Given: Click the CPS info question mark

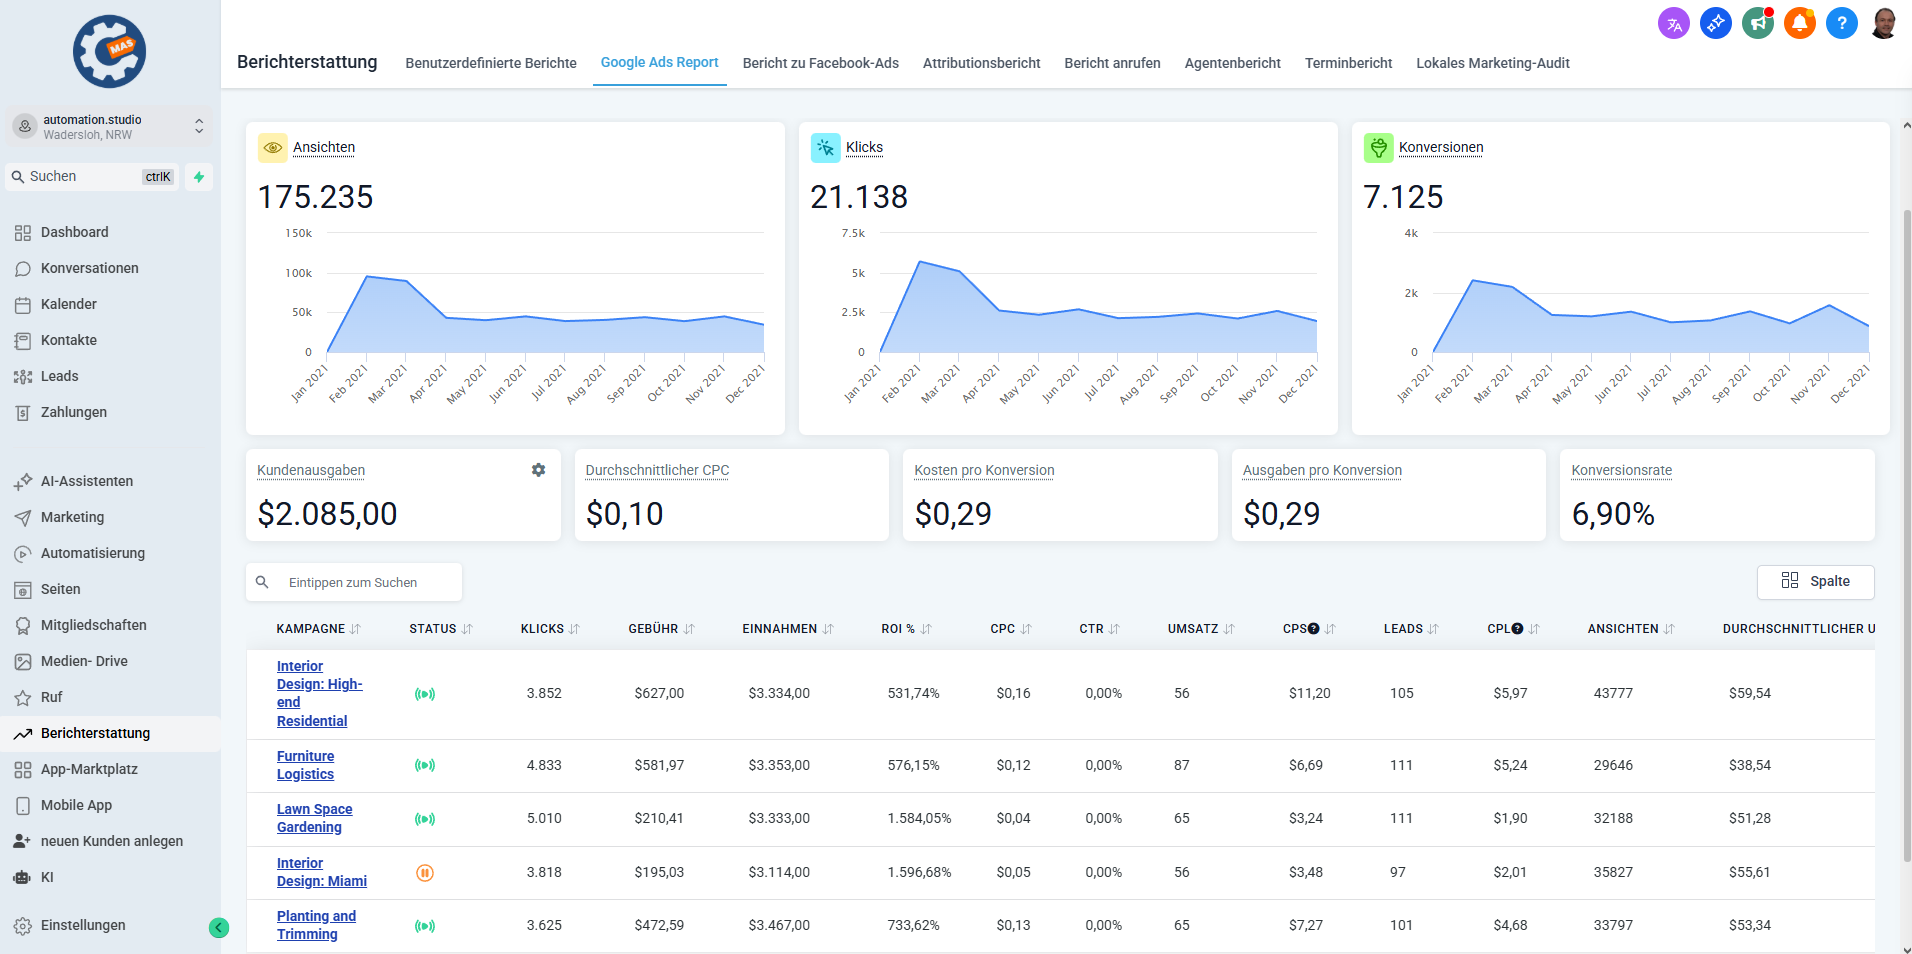Looking at the screenshot, I should pos(1314,629).
